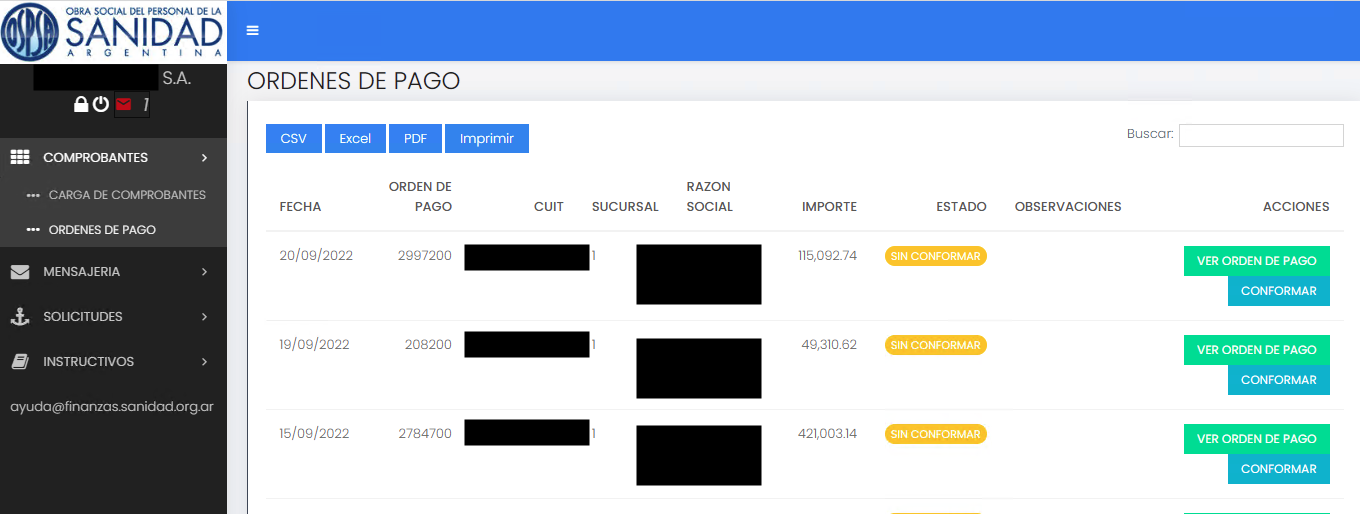
Task: Export table to Excel
Action: 355,139
